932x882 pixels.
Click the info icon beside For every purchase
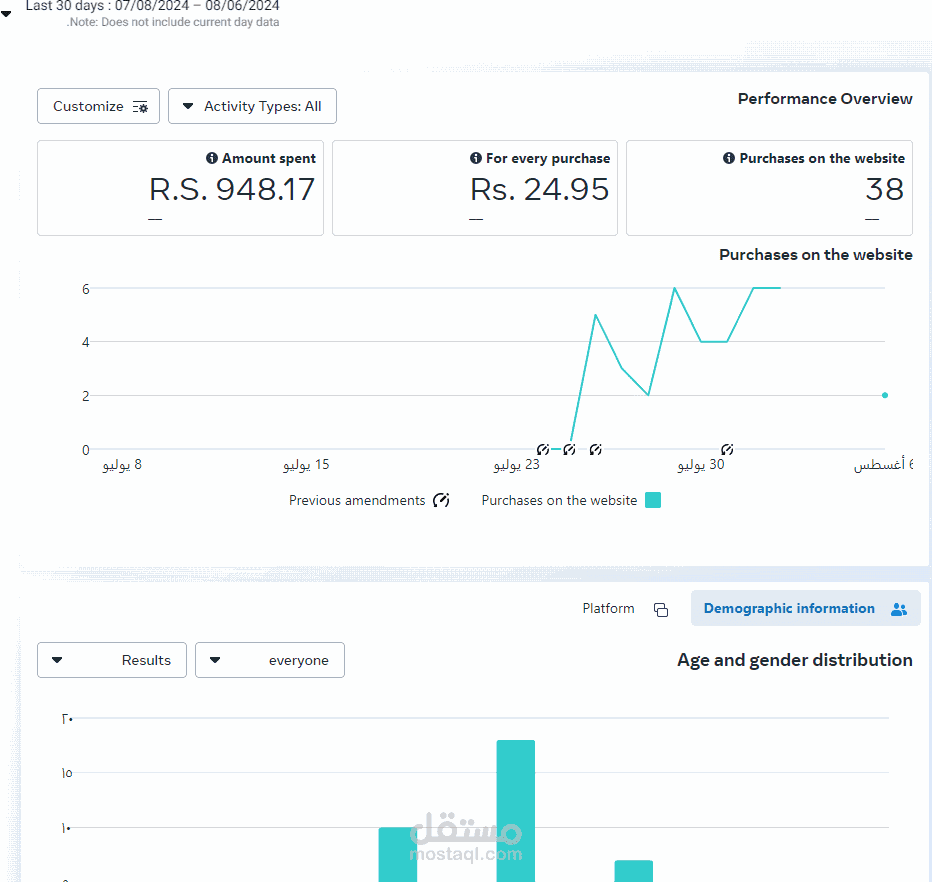(x=476, y=158)
